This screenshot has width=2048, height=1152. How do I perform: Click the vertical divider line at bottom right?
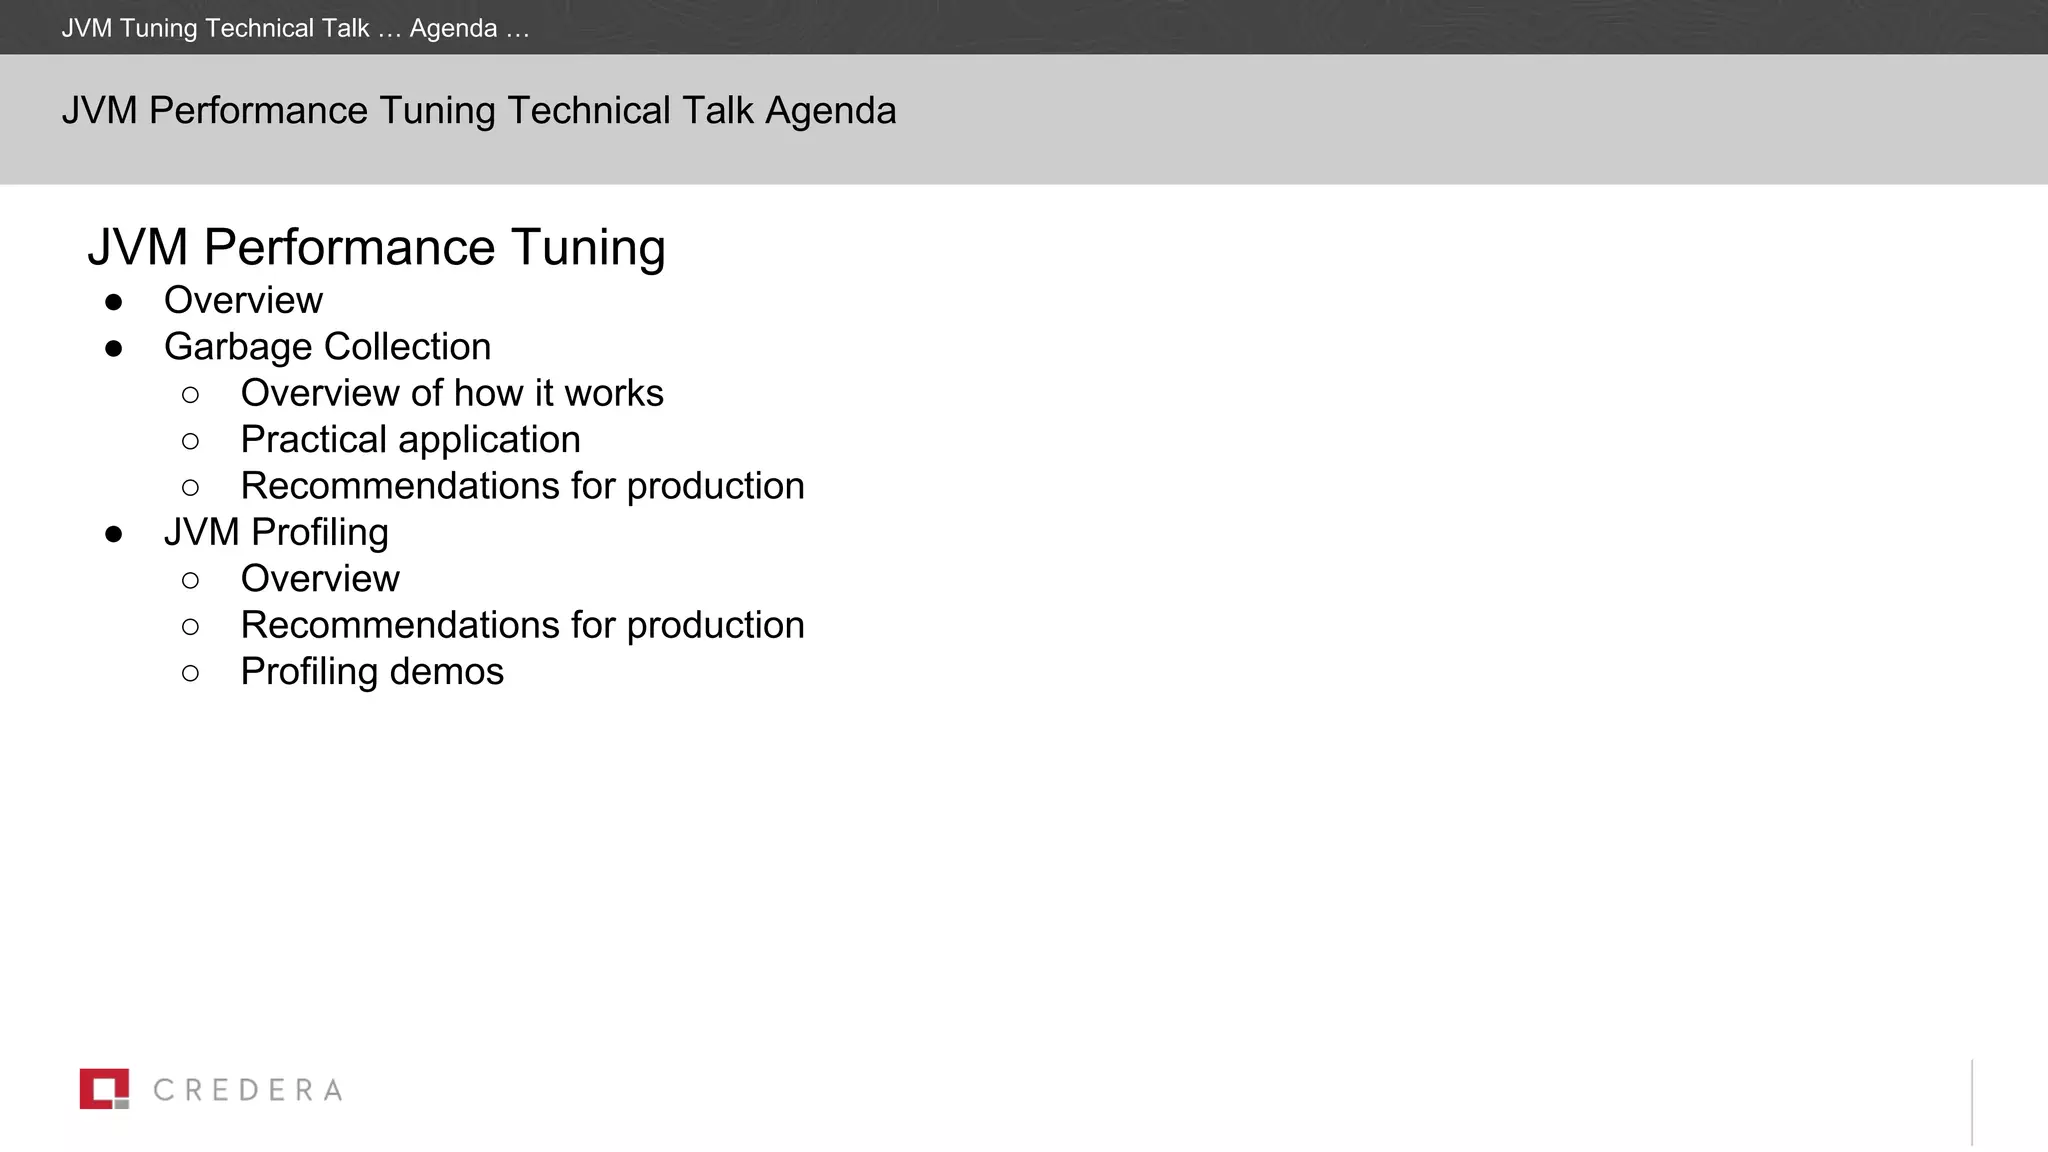[1972, 1102]
